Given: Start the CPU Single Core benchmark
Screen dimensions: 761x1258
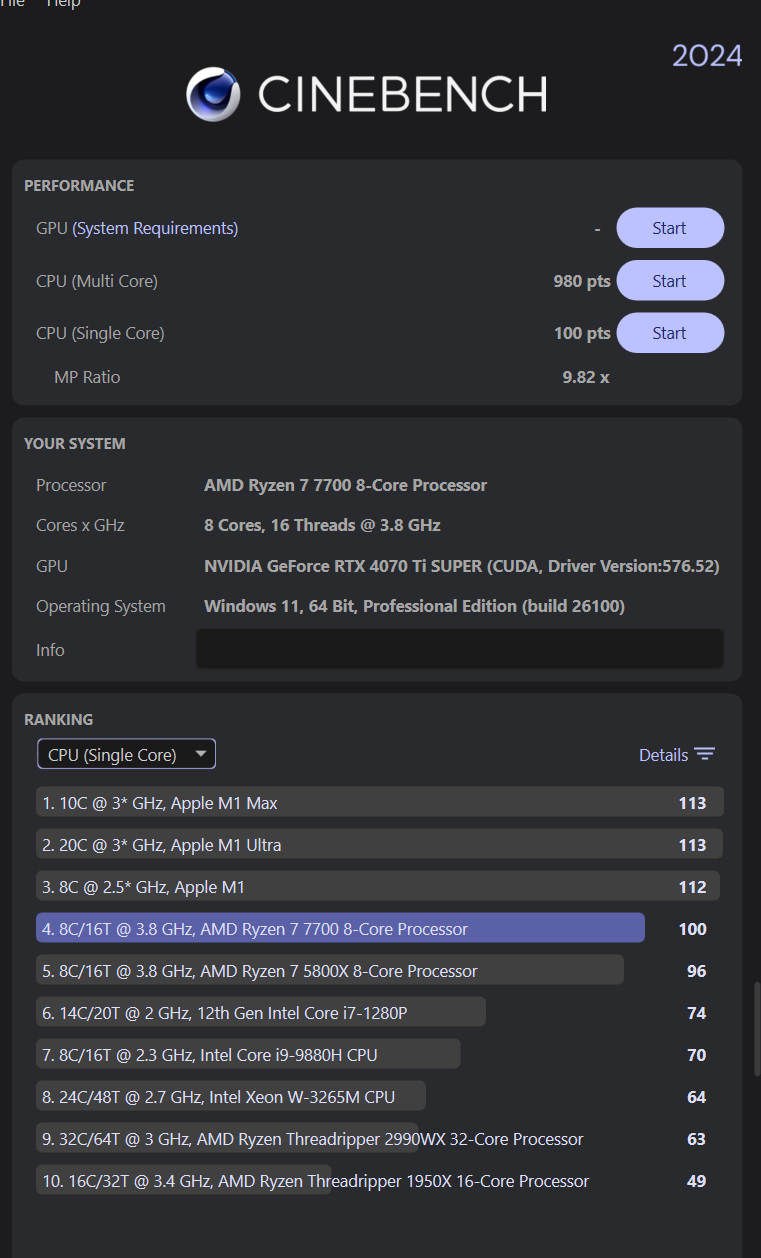Looking at the screenshot, I should click(x=670, y=333).
